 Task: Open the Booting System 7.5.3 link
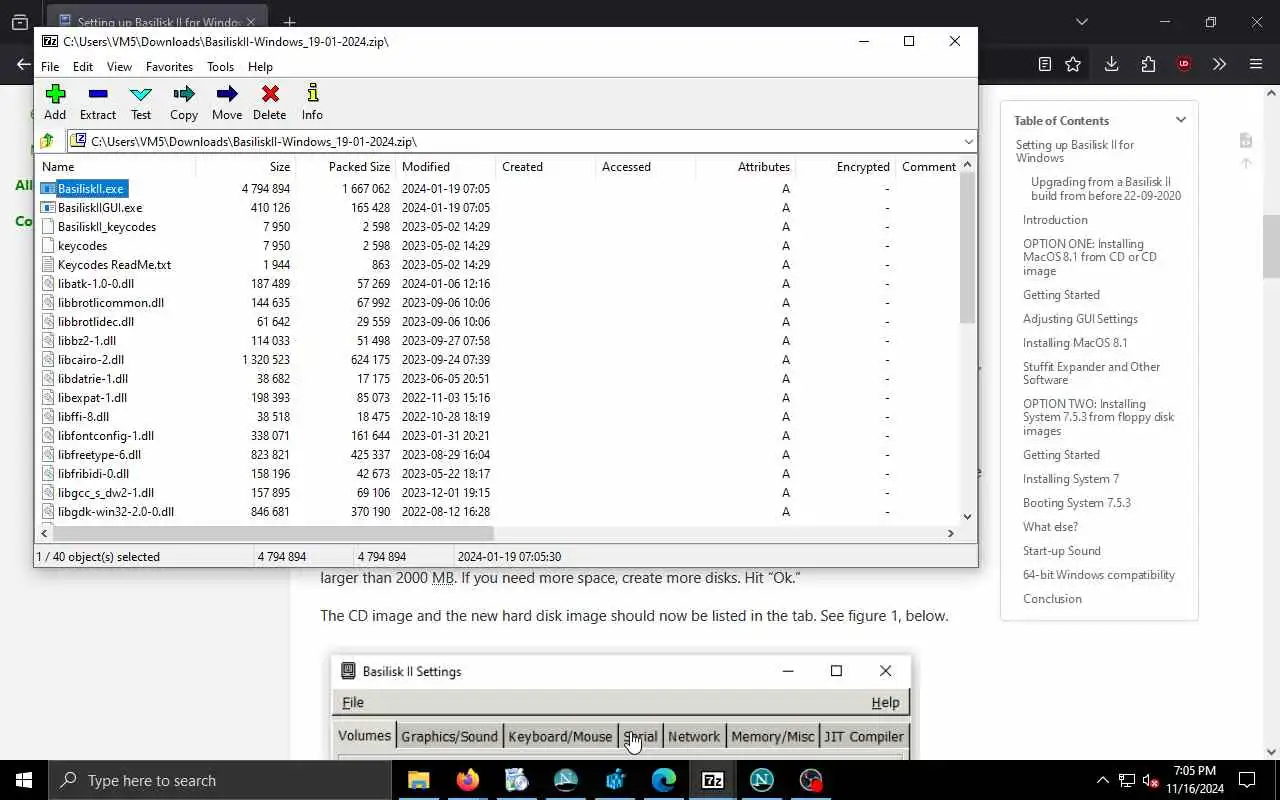tap(1077, 503)
